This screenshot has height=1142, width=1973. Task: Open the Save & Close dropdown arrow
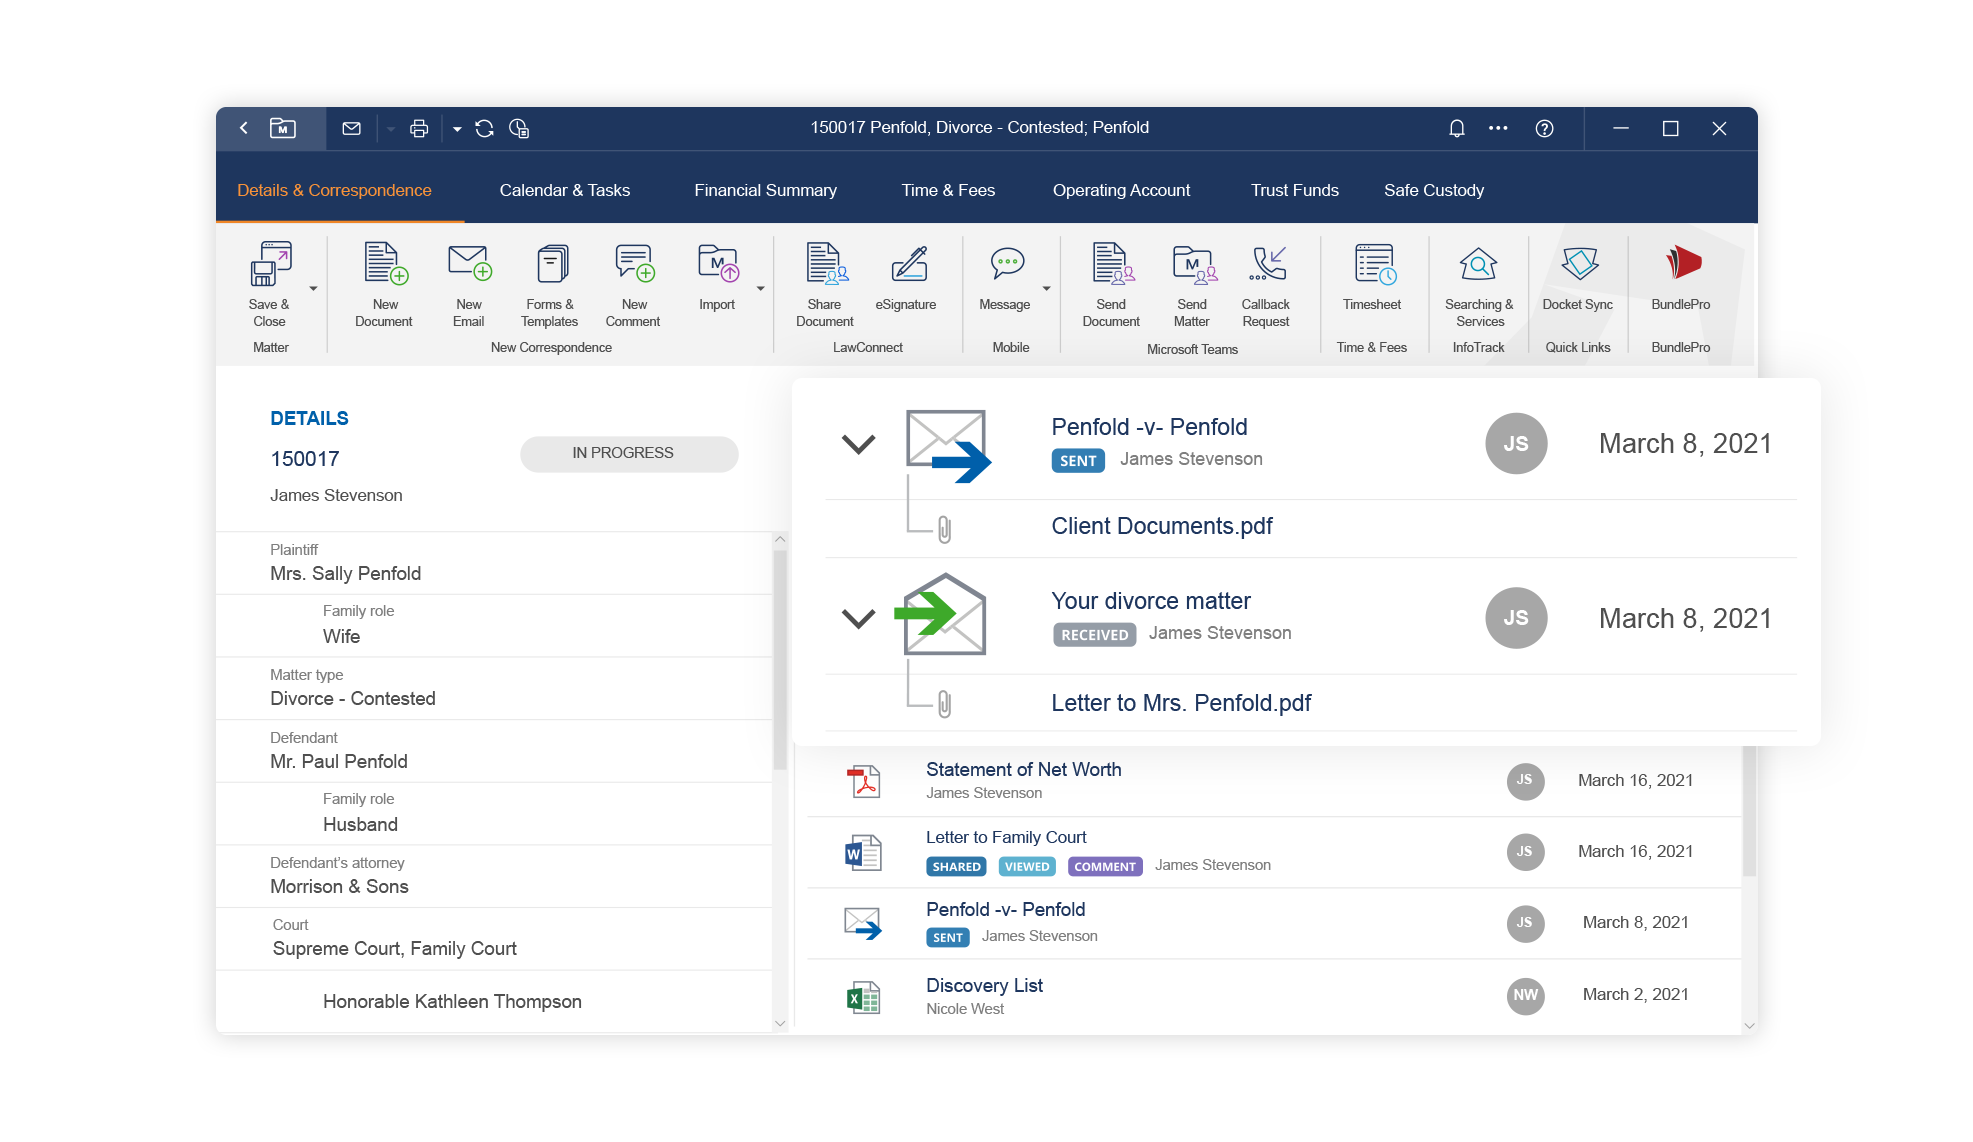click(313, 289)
